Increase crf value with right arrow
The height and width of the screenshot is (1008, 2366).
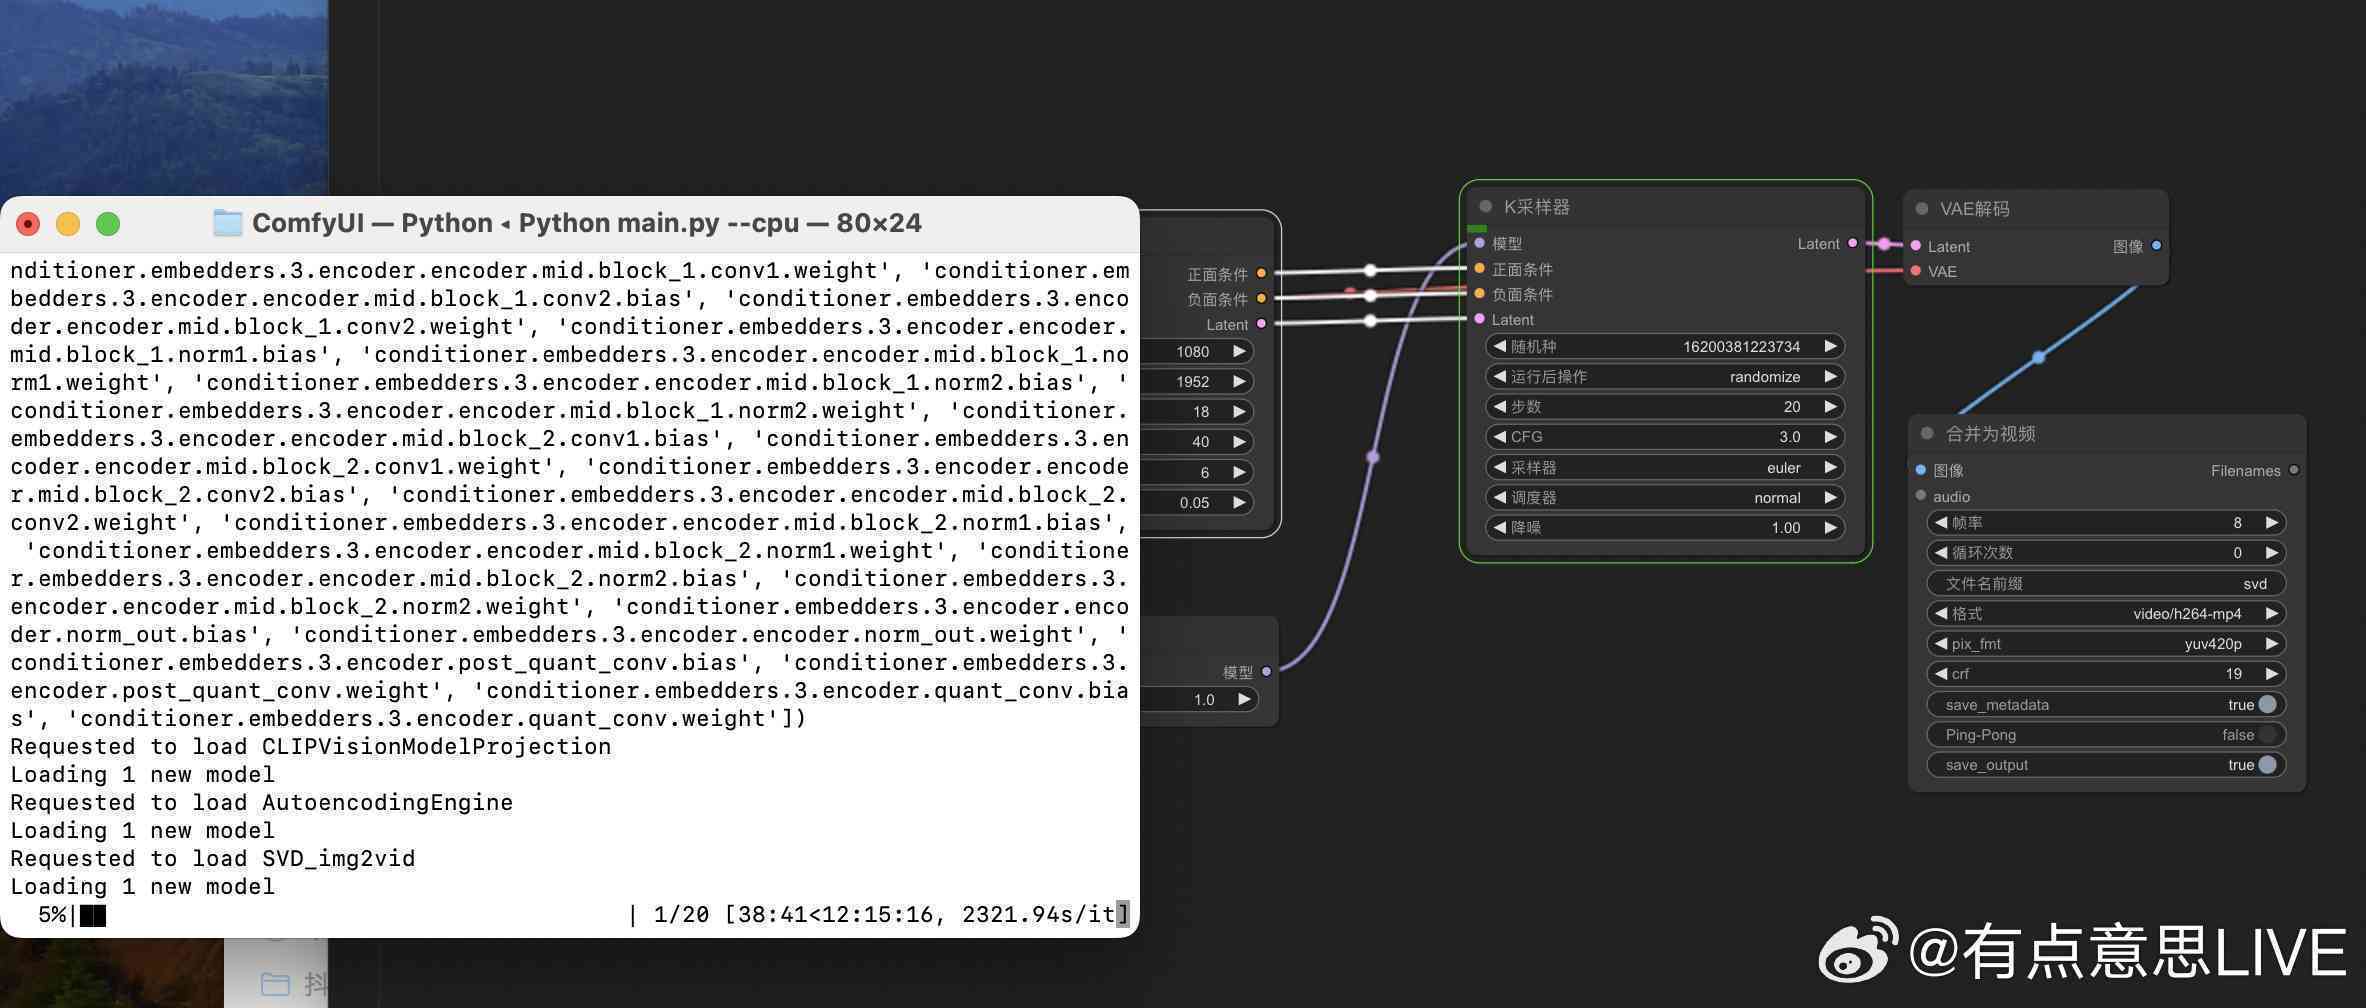coord(2271,673)
